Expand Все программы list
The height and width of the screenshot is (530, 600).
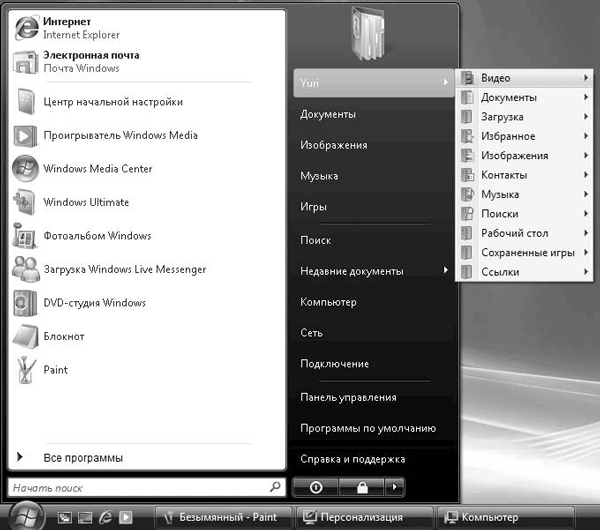(83, 458)
